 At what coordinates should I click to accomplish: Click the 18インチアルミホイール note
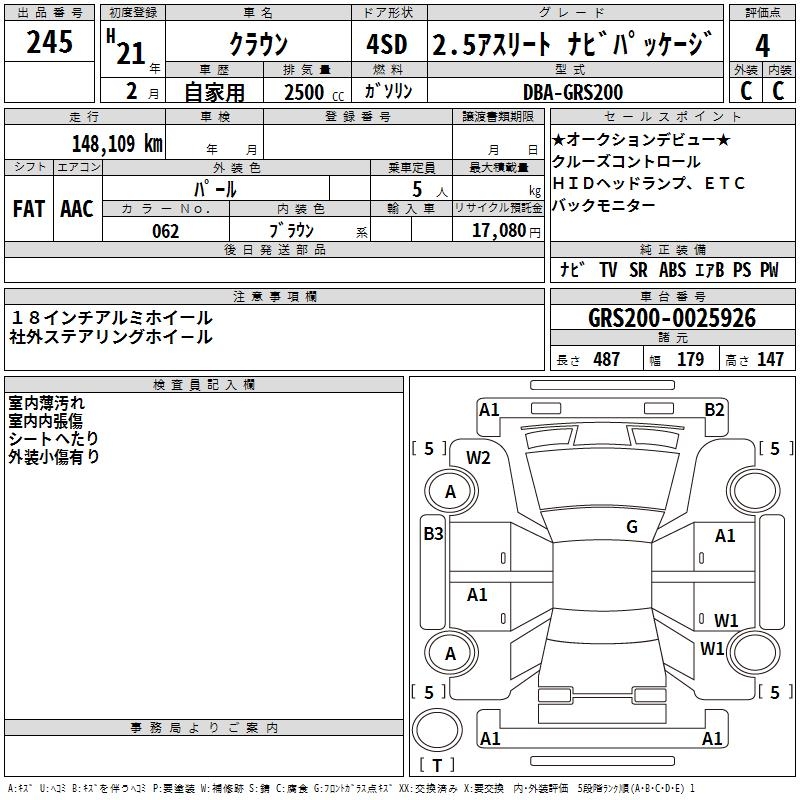(111, 318)
